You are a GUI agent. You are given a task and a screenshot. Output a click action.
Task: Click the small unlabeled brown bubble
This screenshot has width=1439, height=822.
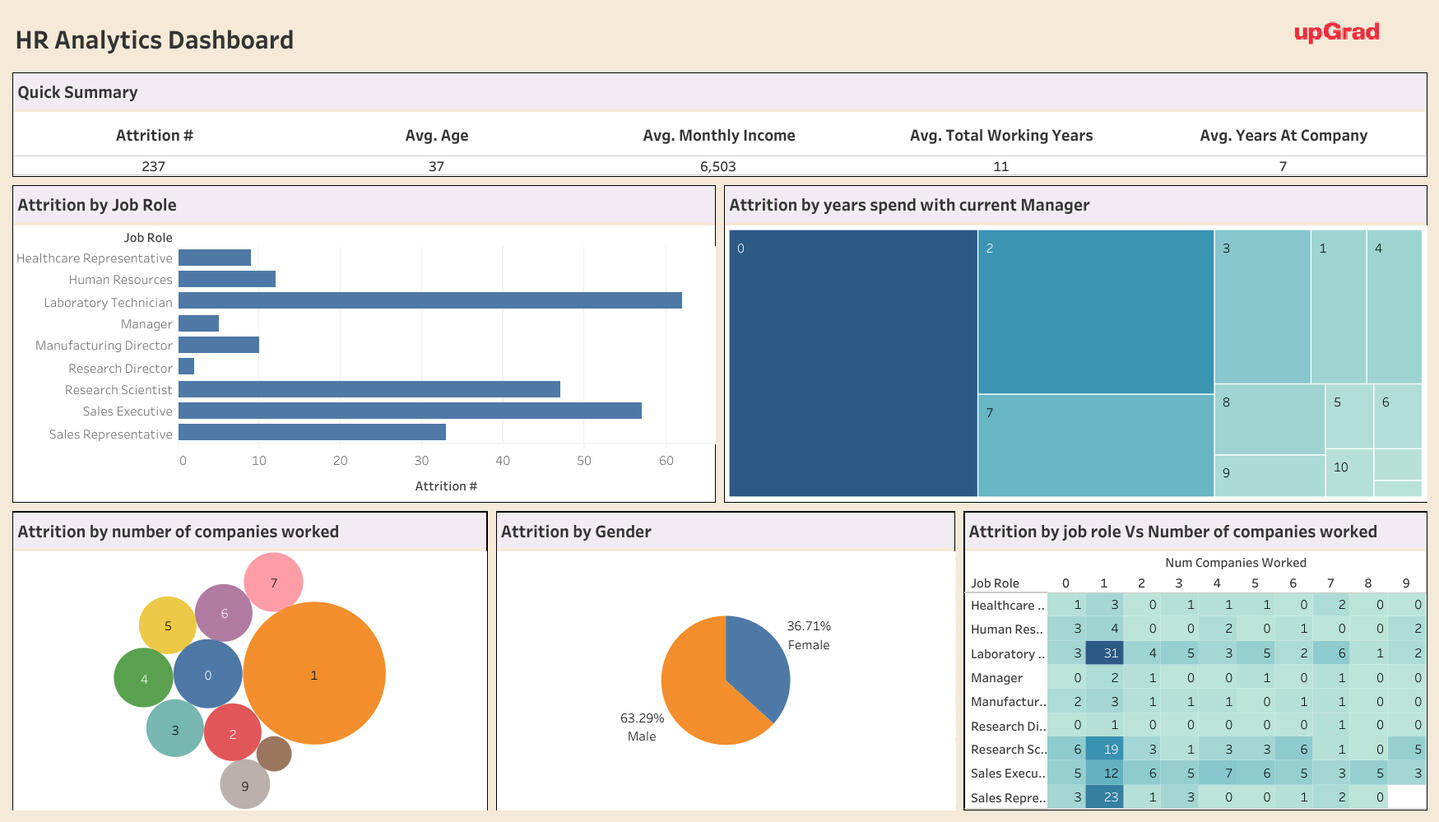coord(274,754)
